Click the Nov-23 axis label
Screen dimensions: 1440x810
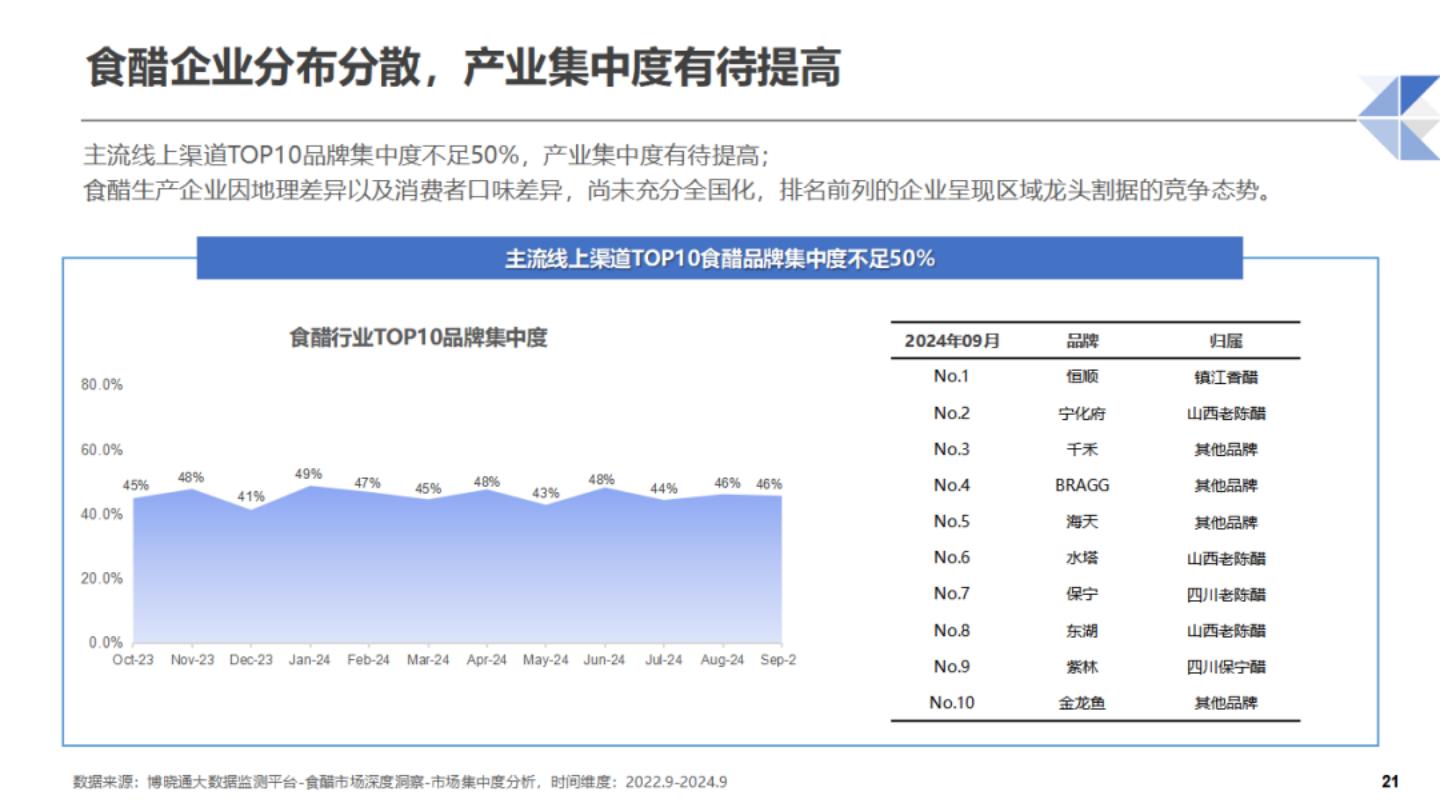pos(192,660)
